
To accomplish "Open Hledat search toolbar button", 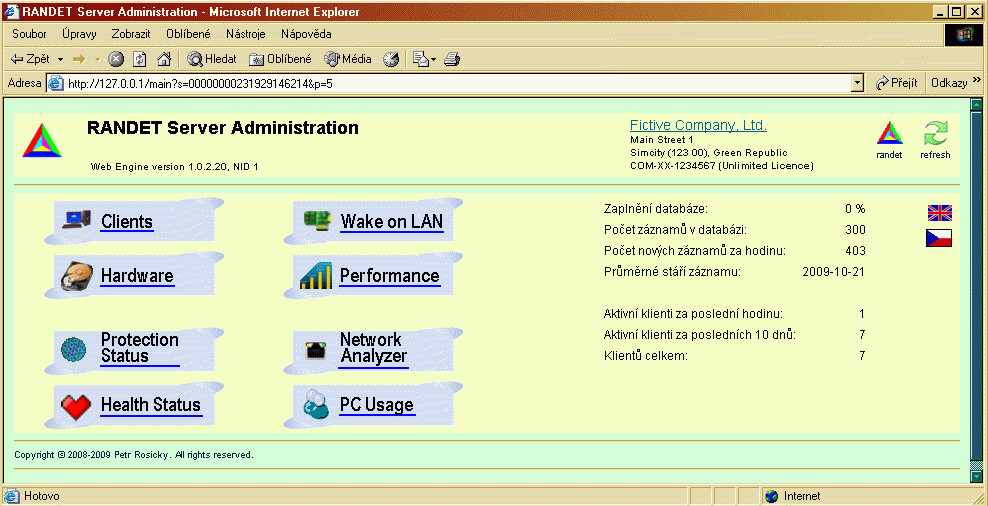I will pos(212,59).
